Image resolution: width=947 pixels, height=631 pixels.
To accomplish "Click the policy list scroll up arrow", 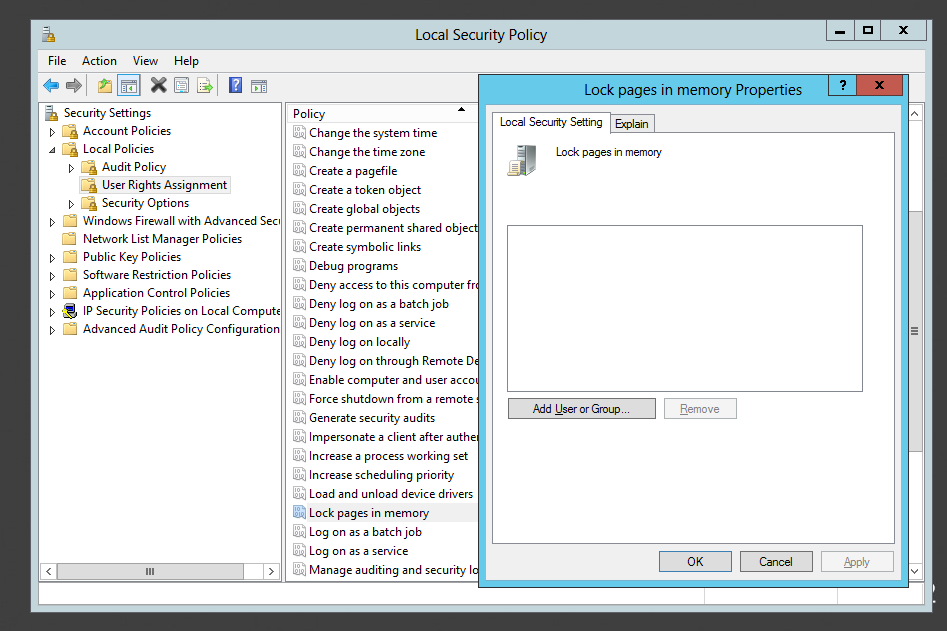I will pos(915,114).
